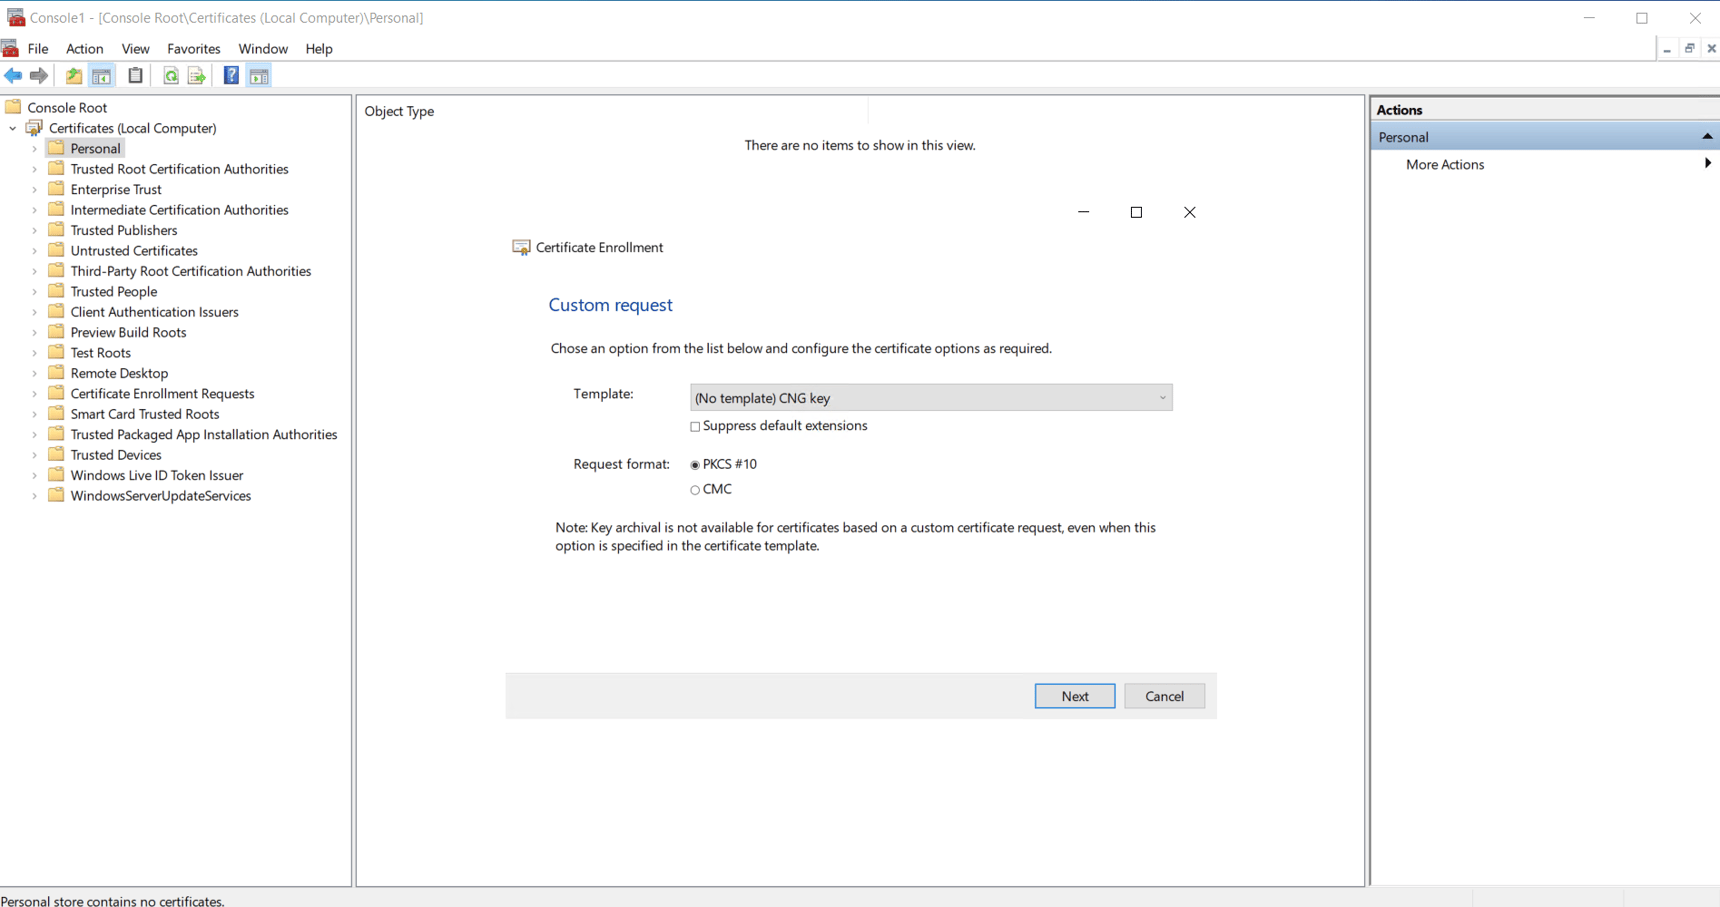This screenshot has height=907, width=1720.
Task: Click More Actions in the Actions pane
Action: (1445, 164)
